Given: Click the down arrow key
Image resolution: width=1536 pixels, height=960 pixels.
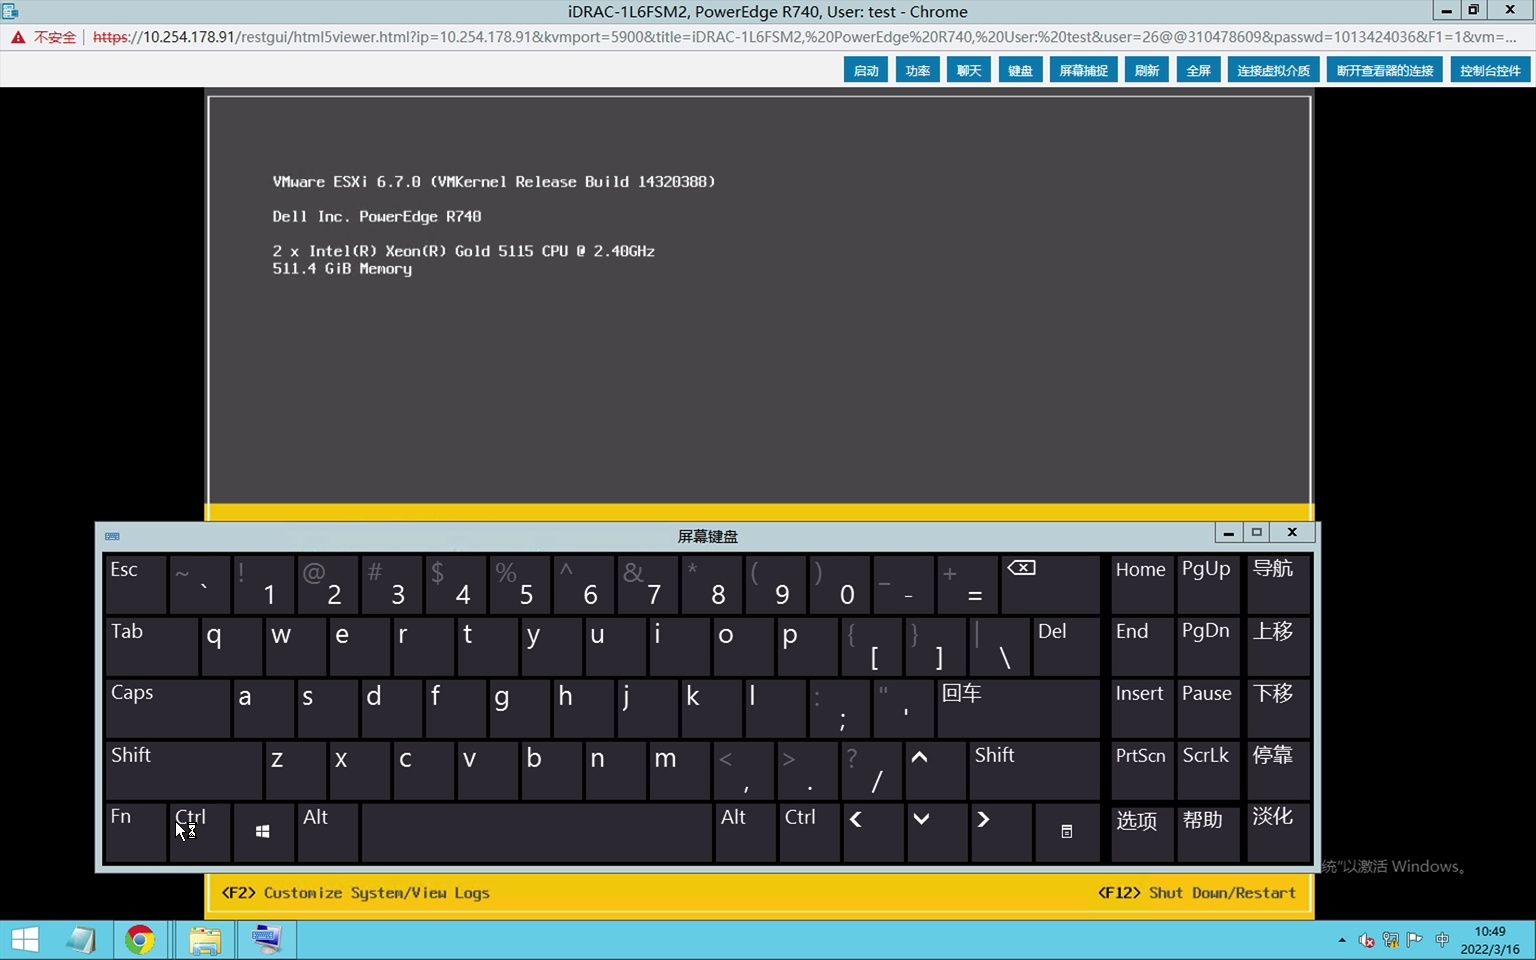Looking at the screenshot, I should click(x=935, y=832).
